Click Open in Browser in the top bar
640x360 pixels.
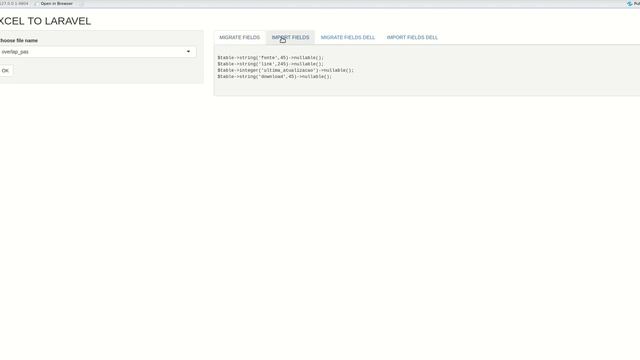pos(56,4)
